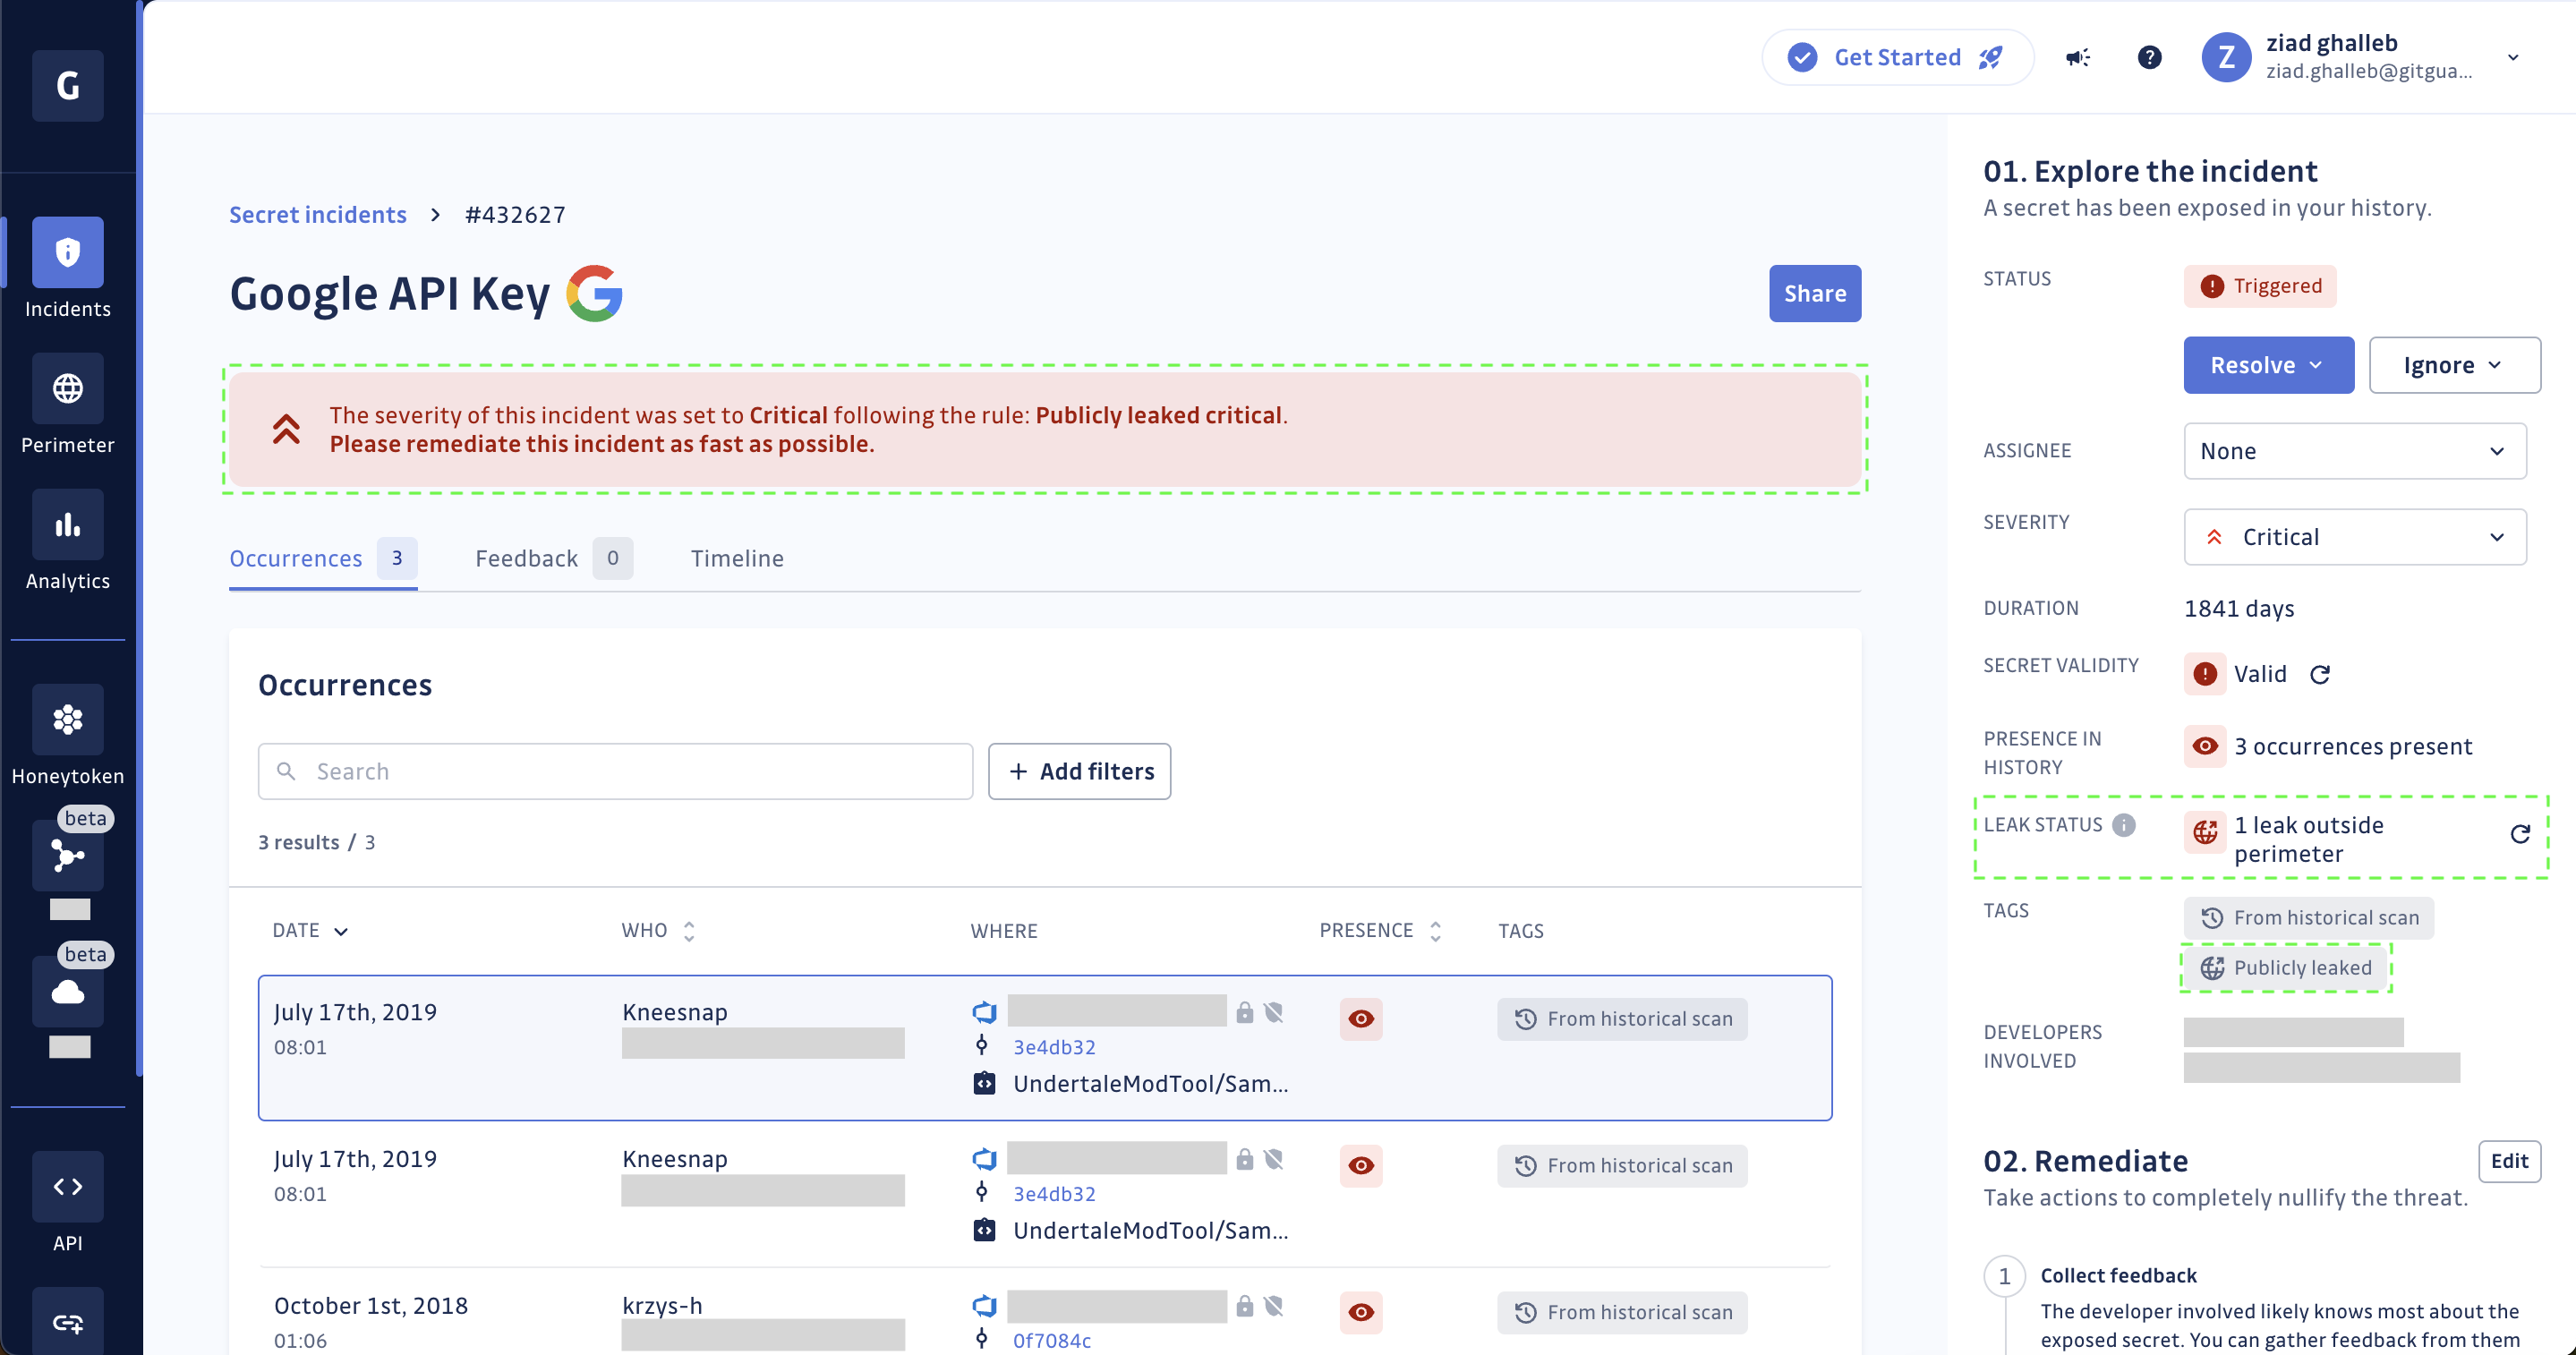Toggle presence eye in first Kneesnap row
Image resolution: width=2576 pixels, height=1355 pixels.
(x=1360, y=1019)
